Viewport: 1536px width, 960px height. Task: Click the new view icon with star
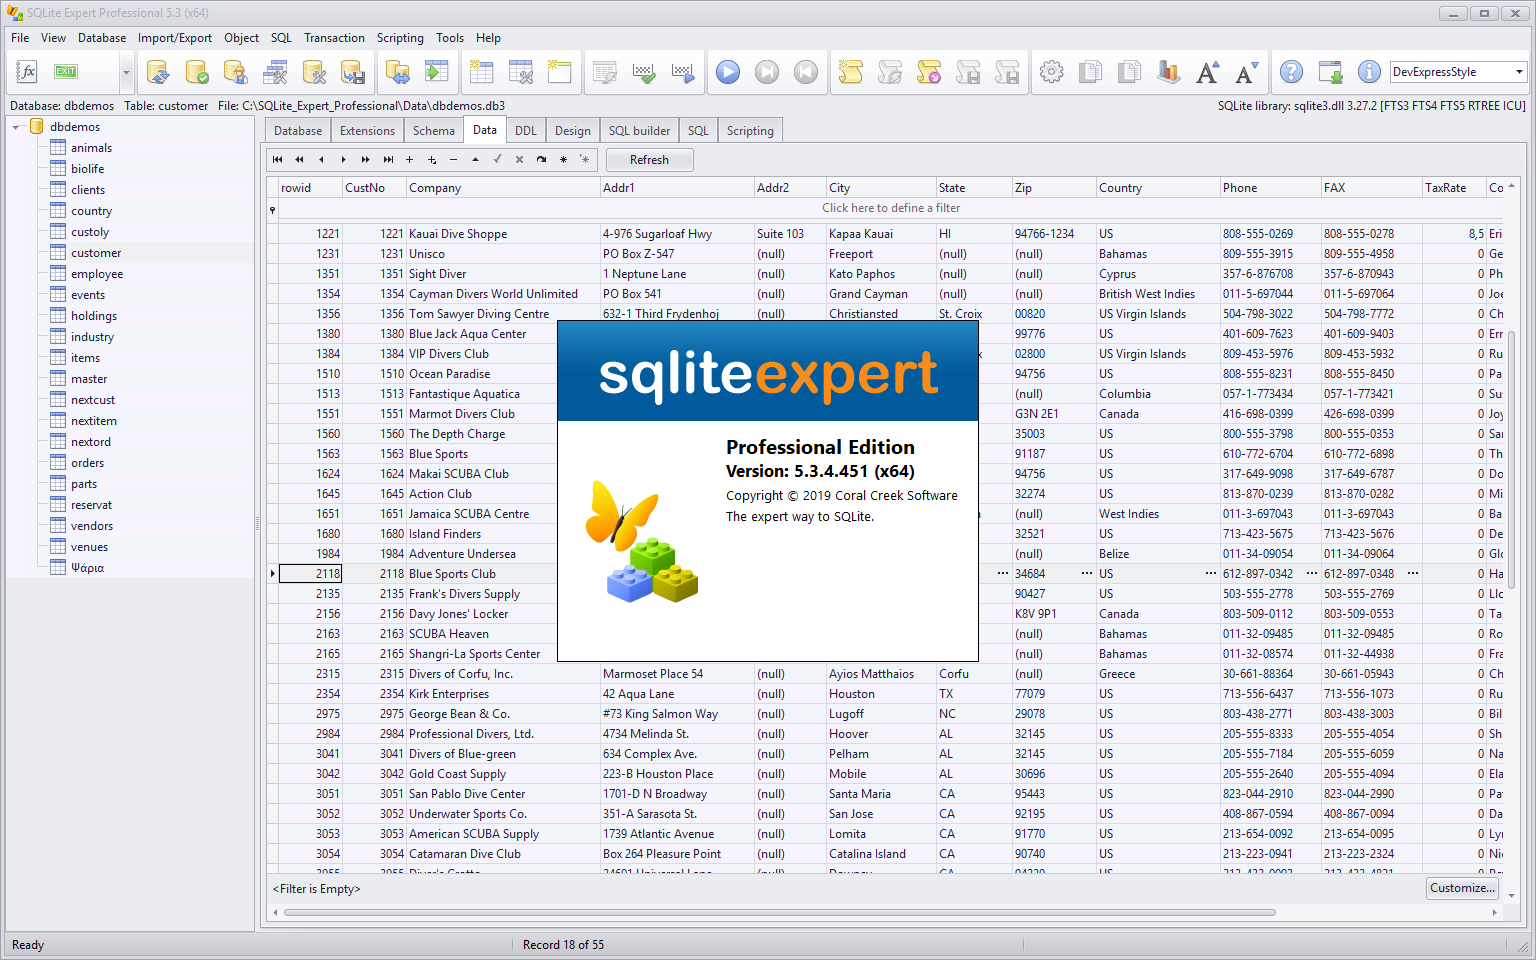560,72
